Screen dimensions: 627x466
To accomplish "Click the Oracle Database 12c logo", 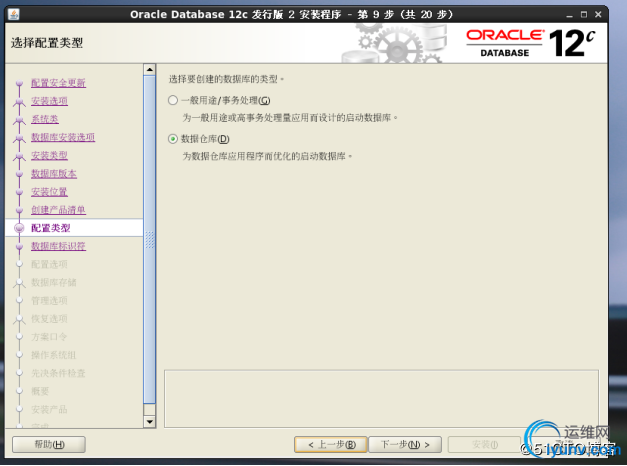I will click(531, 43).
